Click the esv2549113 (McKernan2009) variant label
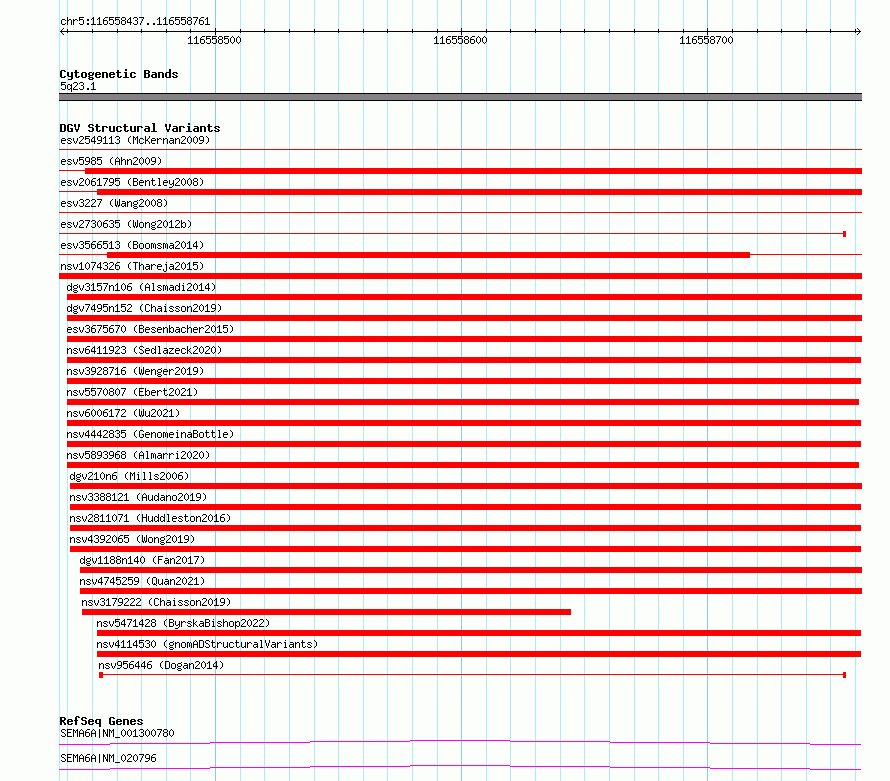The height and width of the screenshot is (781, 890). 135,140
